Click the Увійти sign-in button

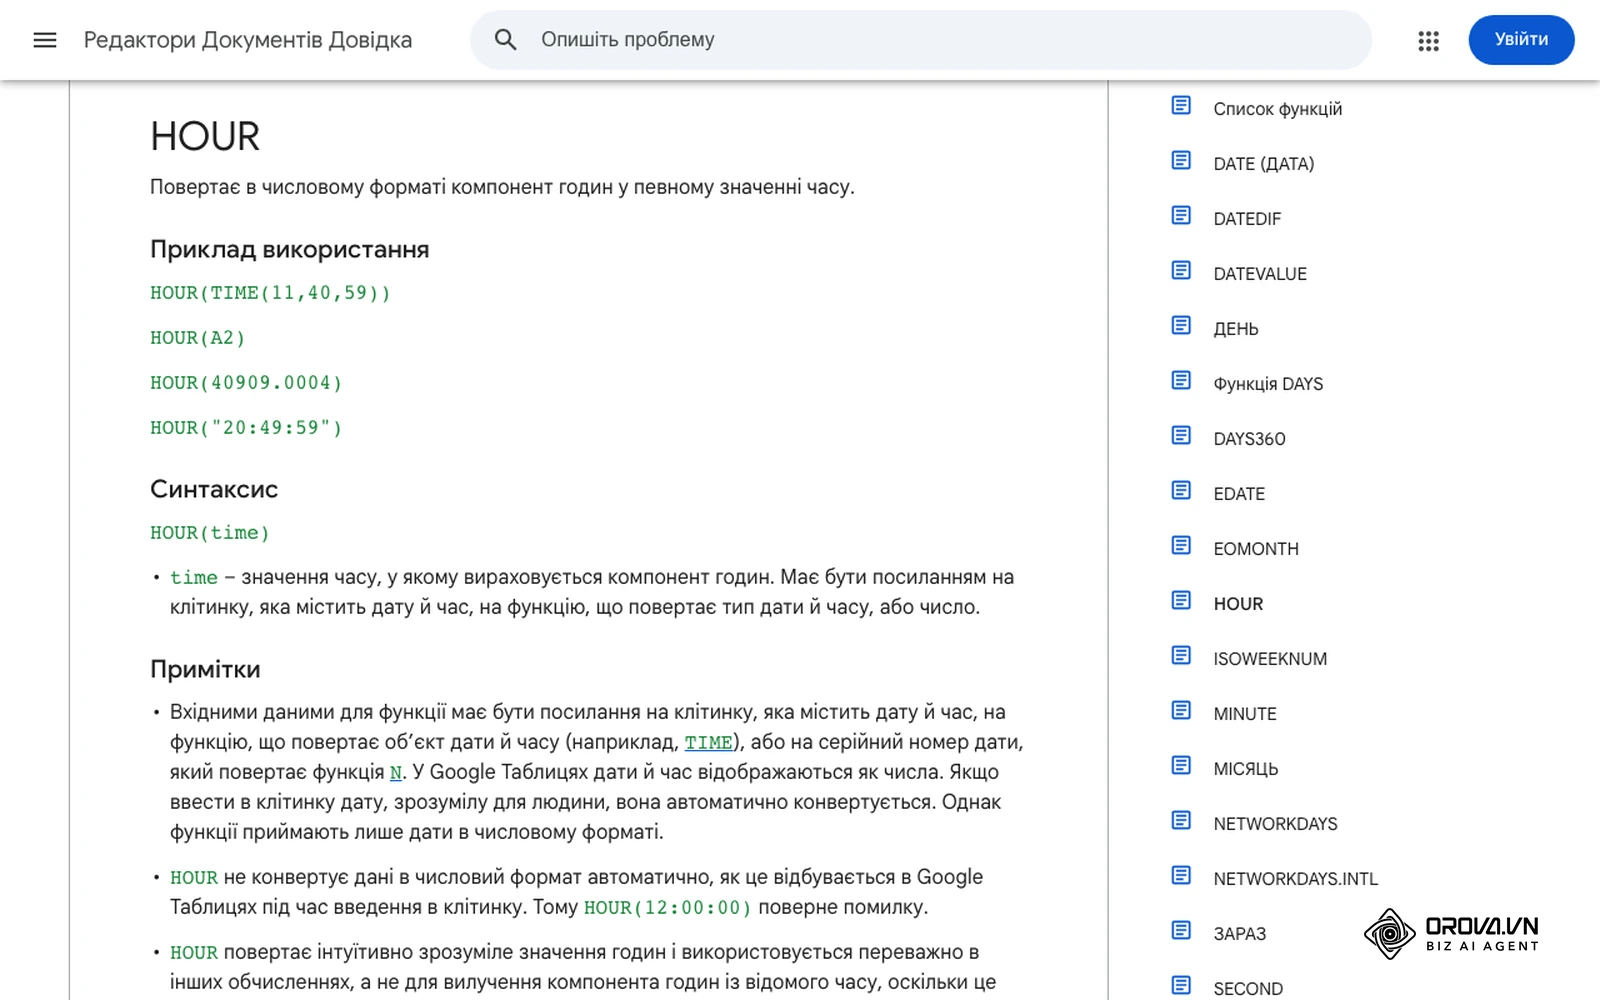1521,40
